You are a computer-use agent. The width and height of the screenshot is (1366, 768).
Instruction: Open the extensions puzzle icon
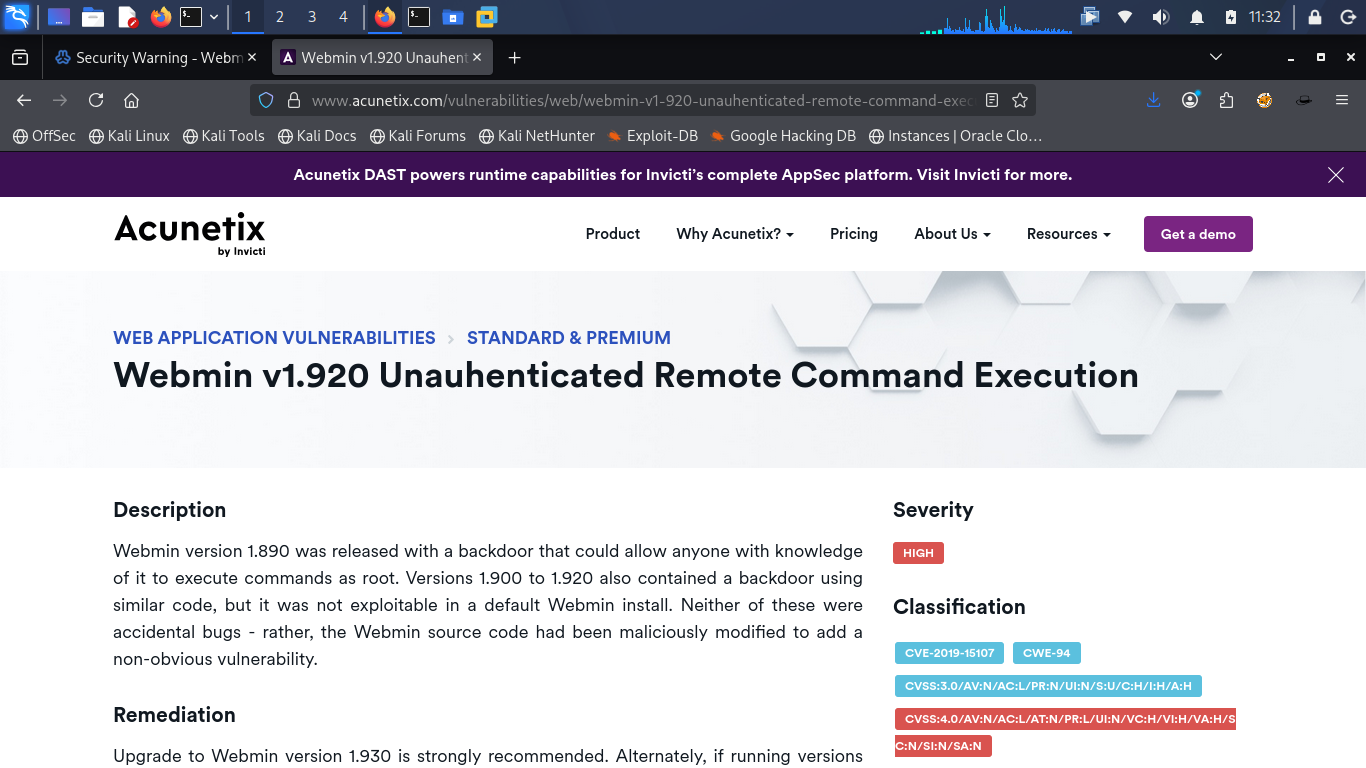tap(1227, 100)
